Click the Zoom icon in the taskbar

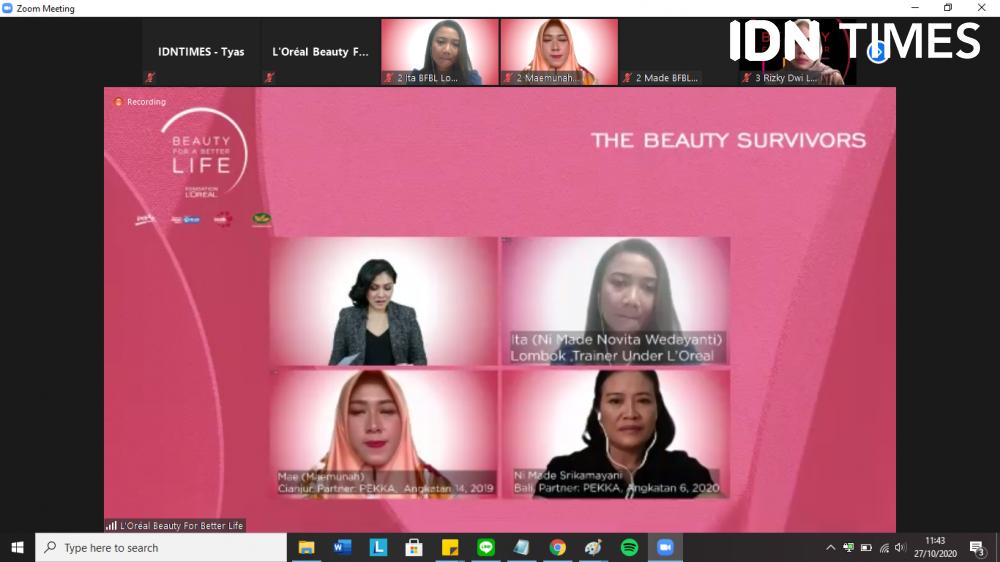tap(665, 547)
